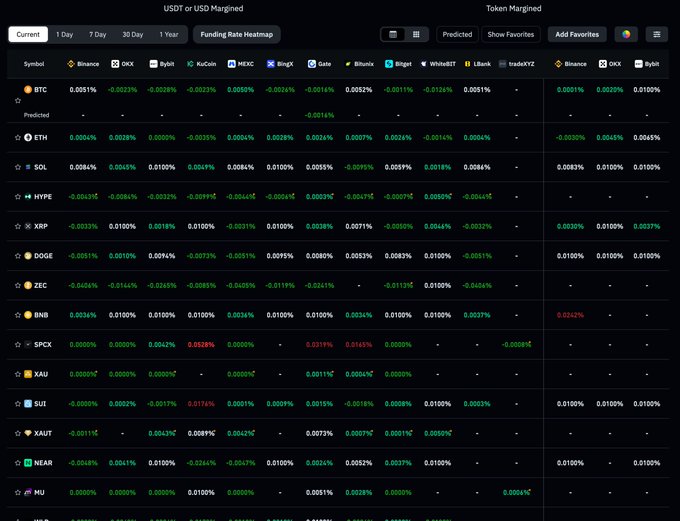Click BNB token-margined rate 0.0242%

pos(570,315)
